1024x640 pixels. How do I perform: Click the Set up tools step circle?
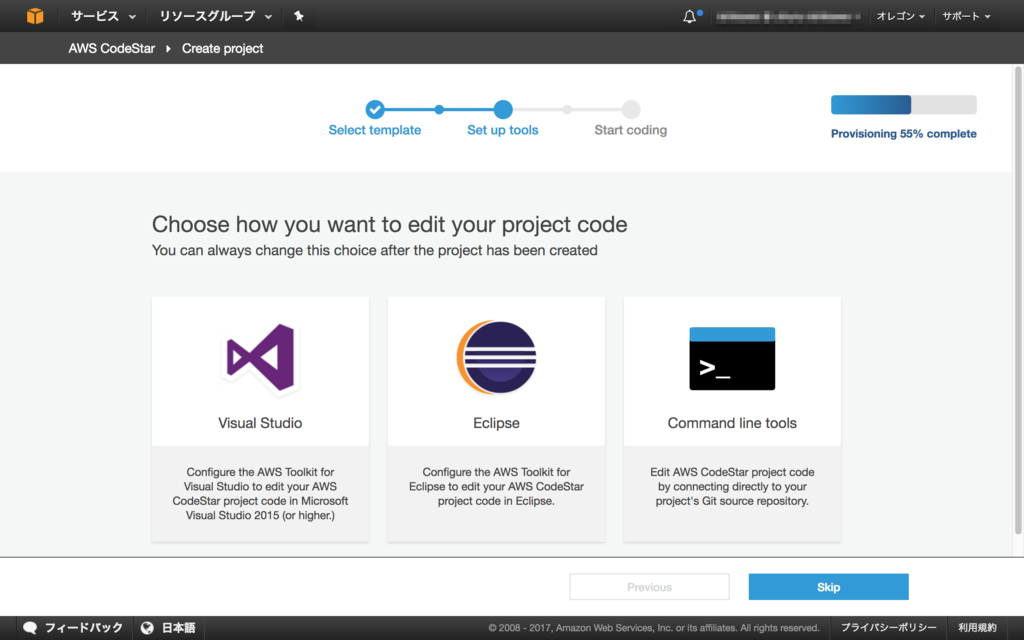[503, 109]
